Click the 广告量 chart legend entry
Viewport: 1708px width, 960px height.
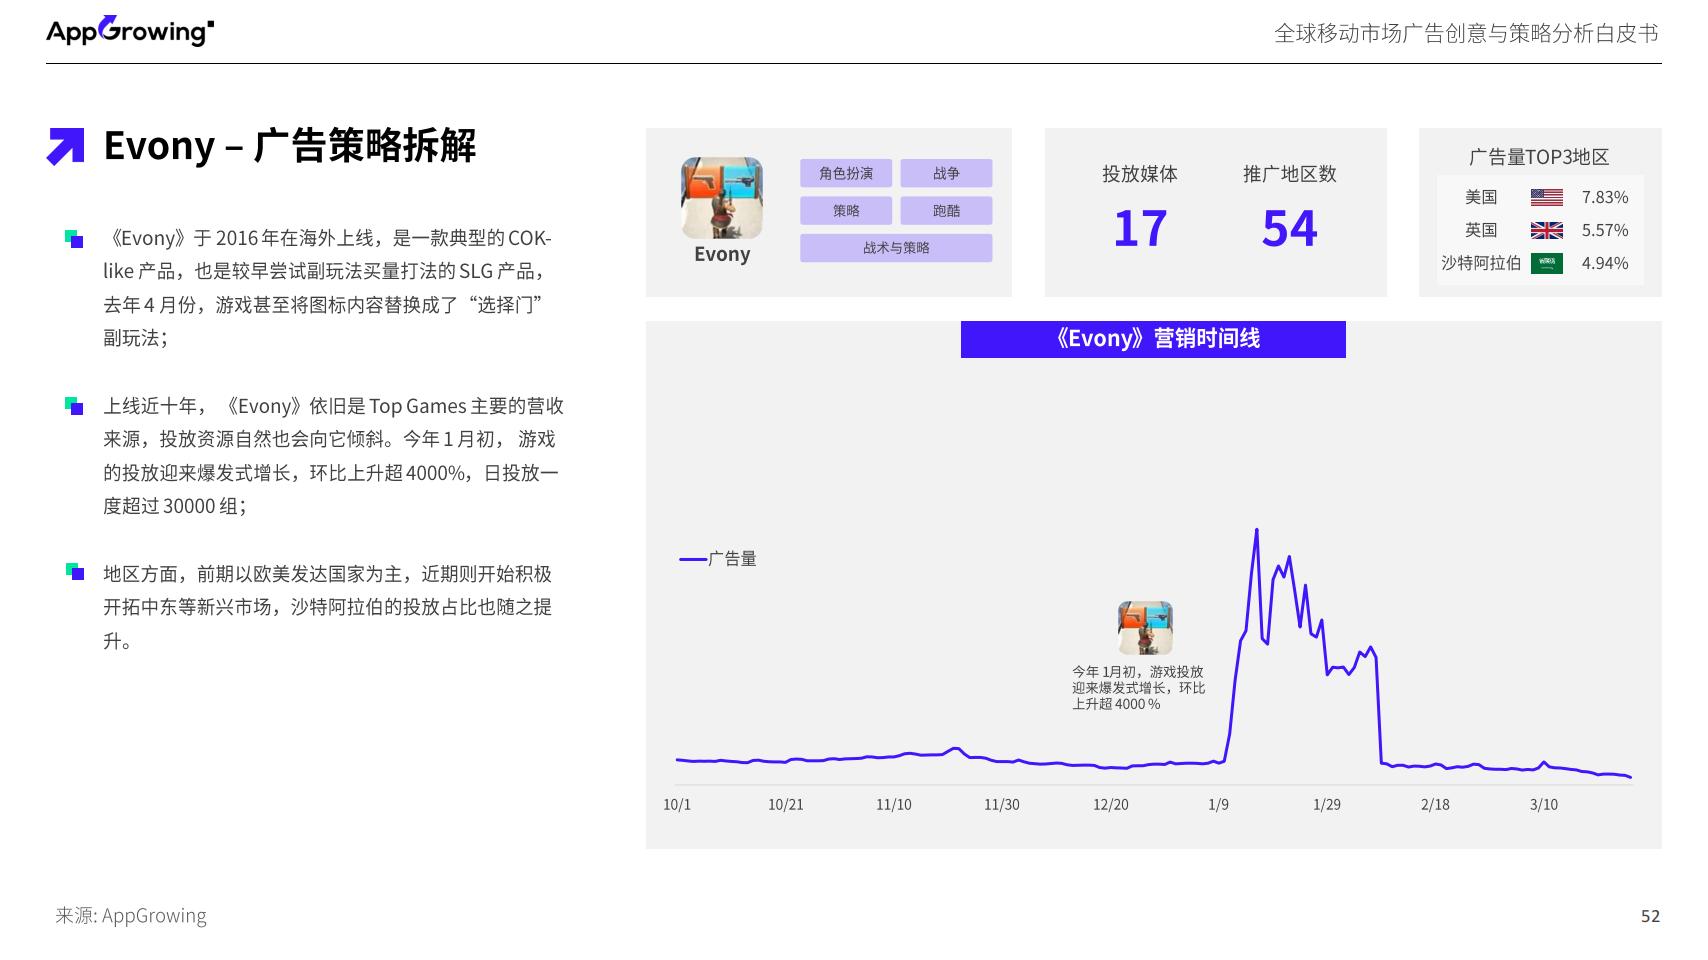click(x=718, y=559)
